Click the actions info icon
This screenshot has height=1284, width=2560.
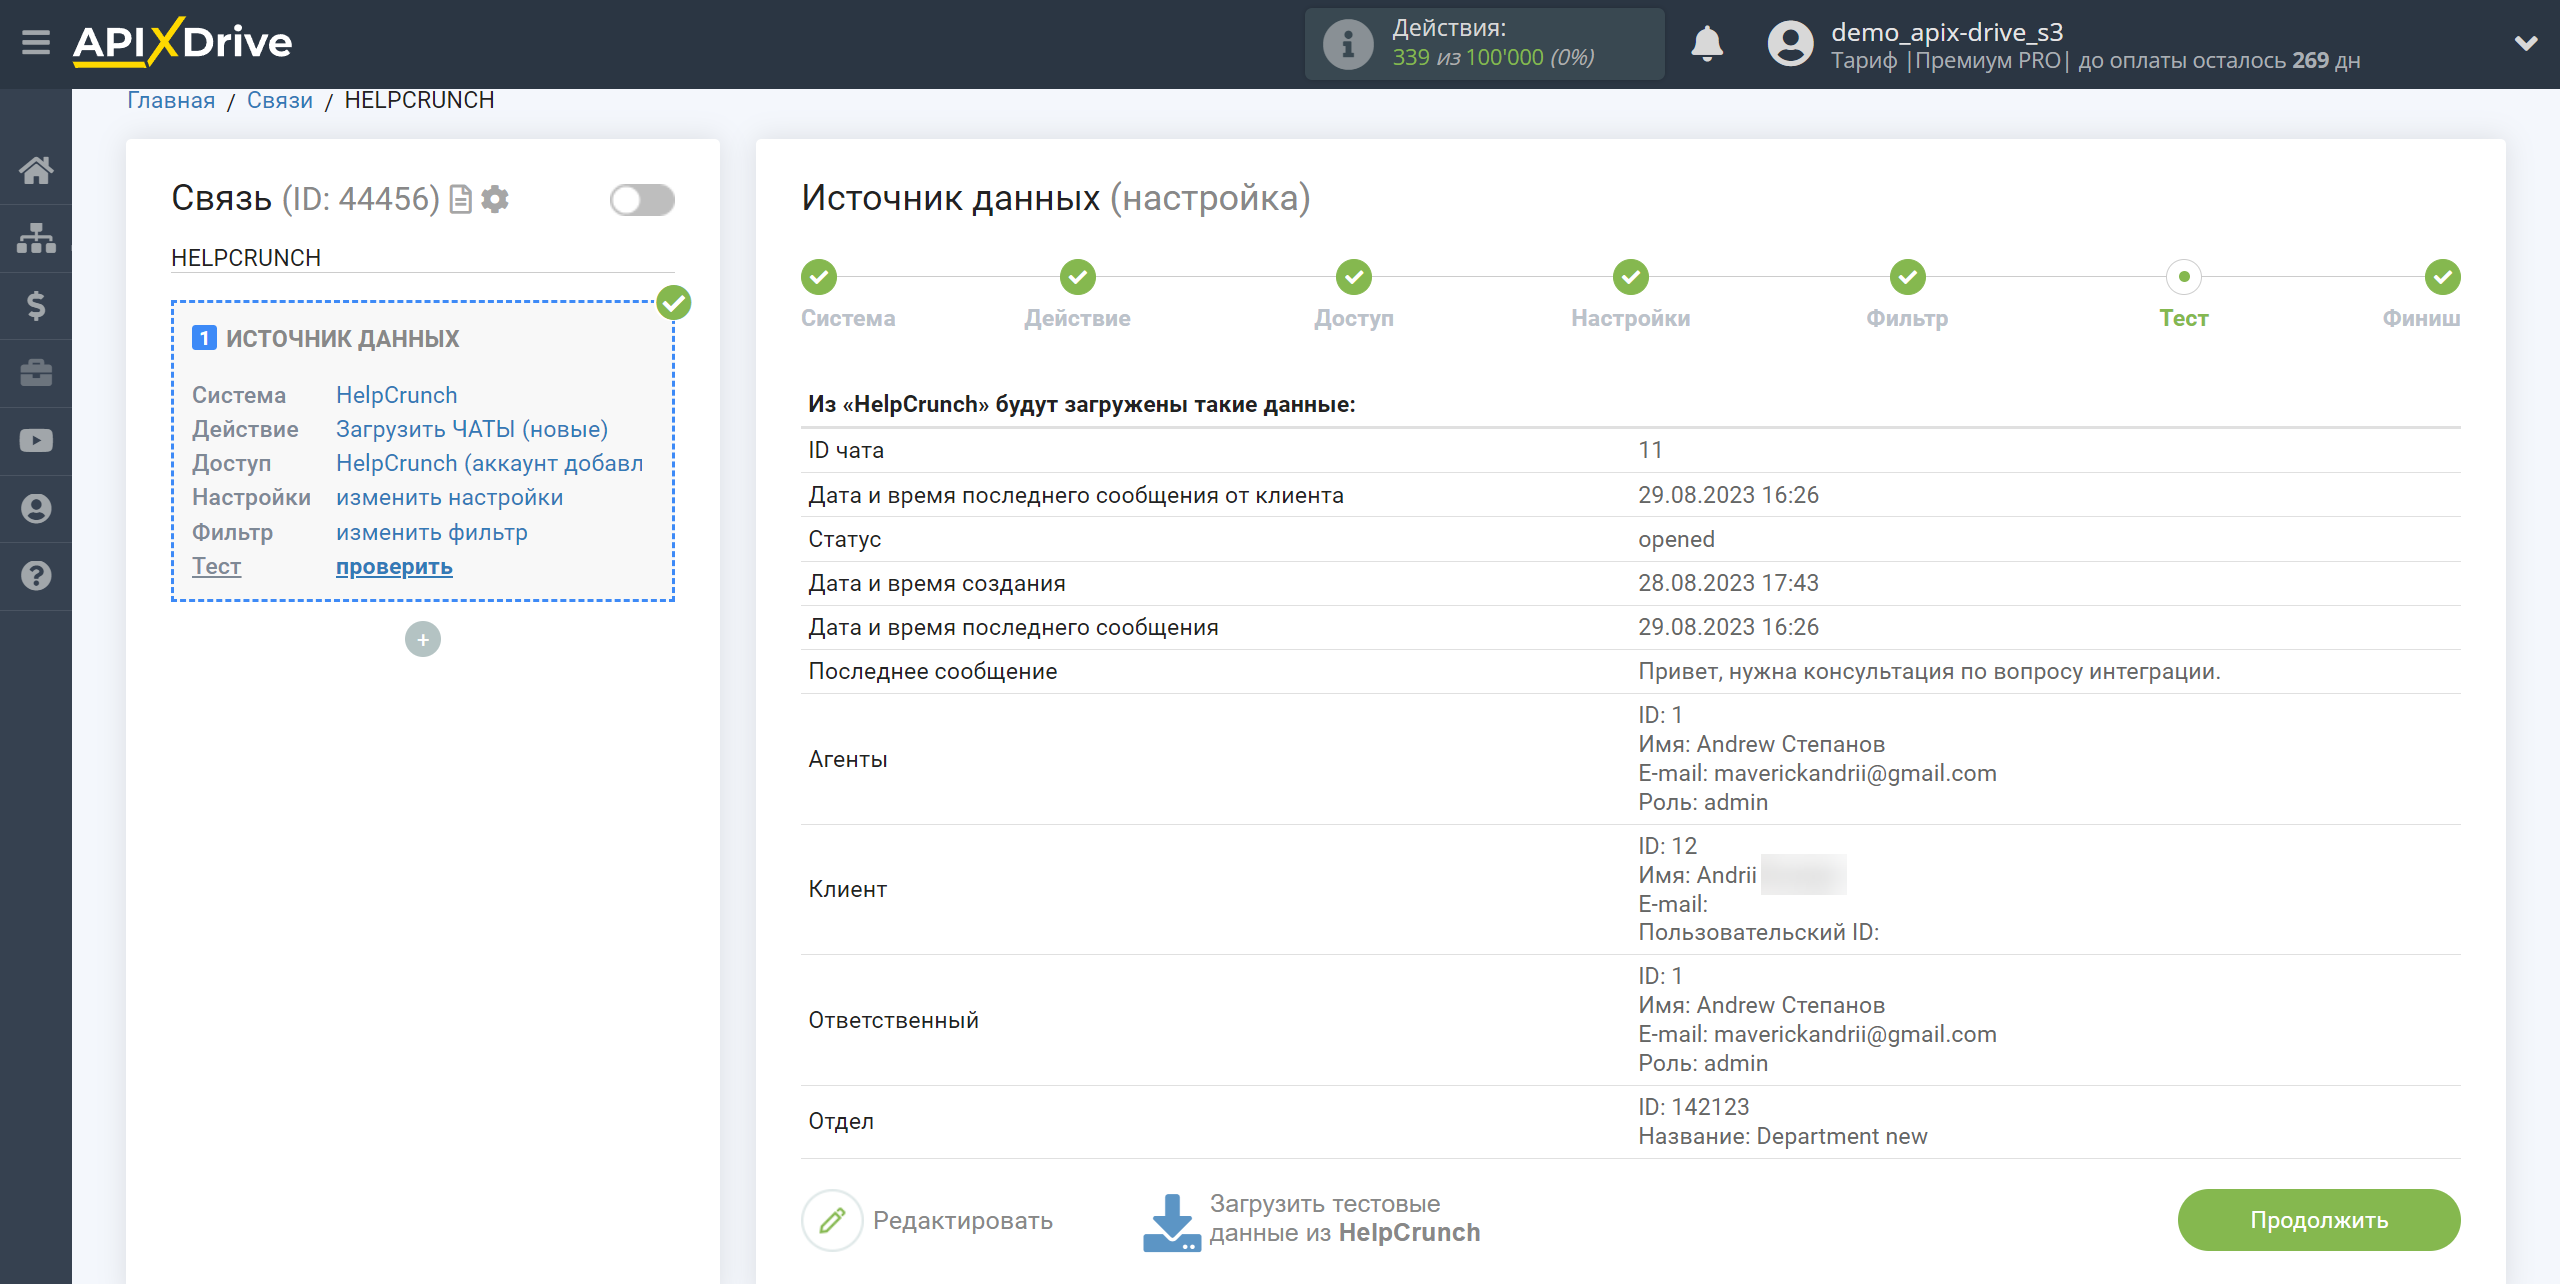1348,44
